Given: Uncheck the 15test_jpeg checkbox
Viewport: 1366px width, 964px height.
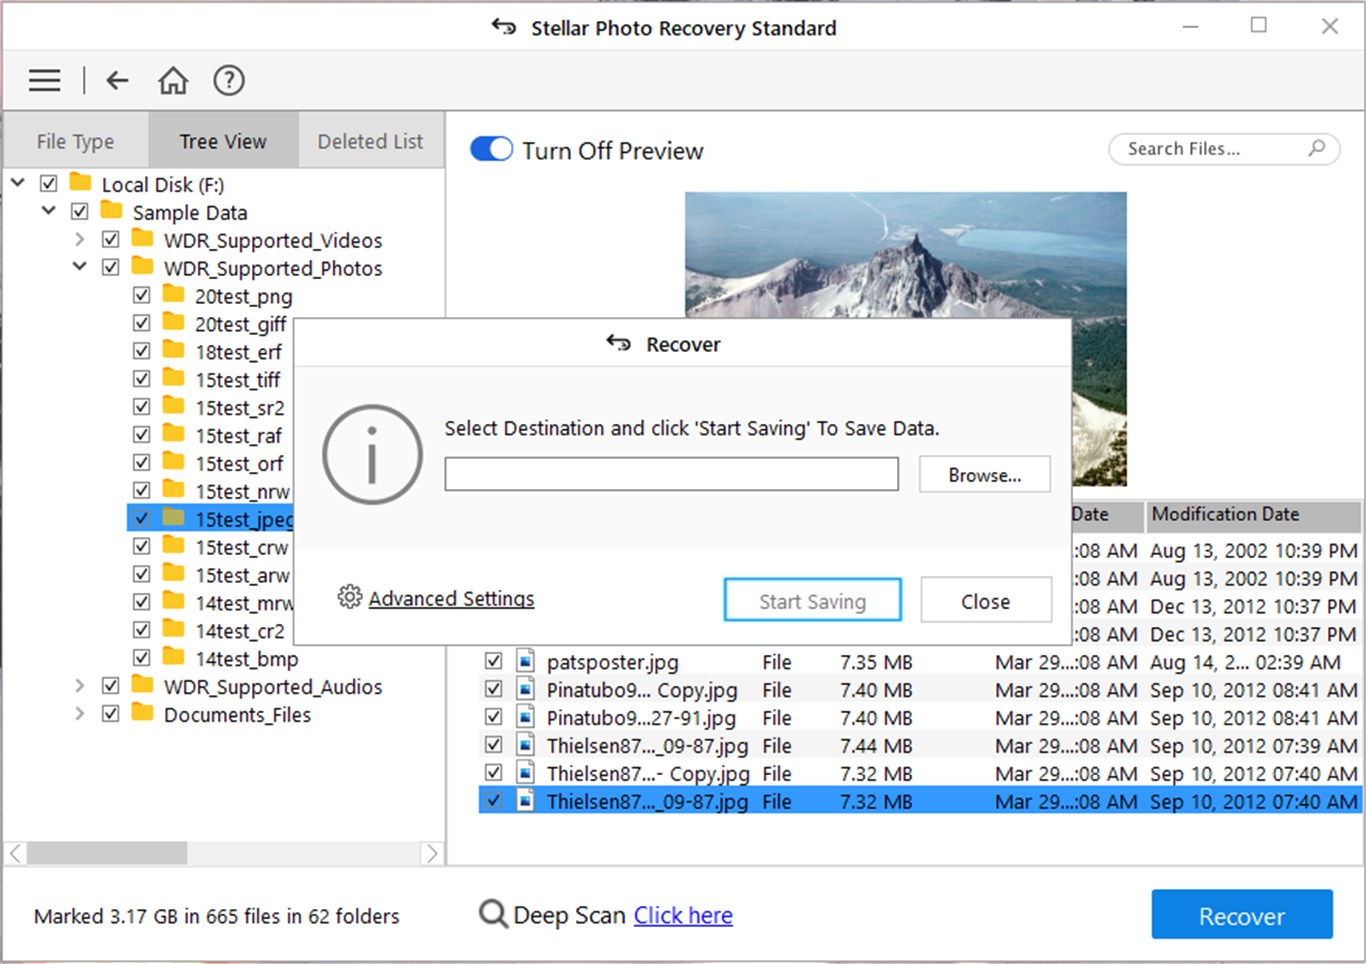Looking at the screenshot, I should (x=142, y=518).
